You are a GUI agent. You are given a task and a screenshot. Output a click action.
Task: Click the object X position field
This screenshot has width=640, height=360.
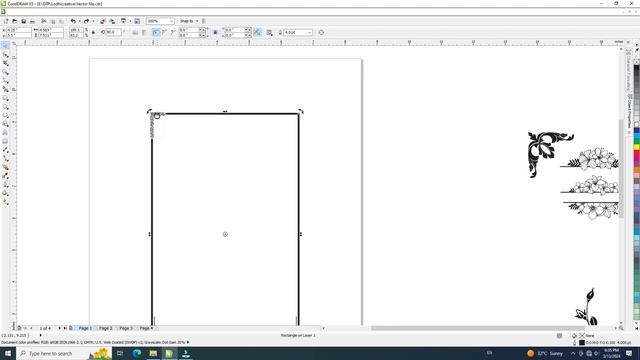[19, 30]
